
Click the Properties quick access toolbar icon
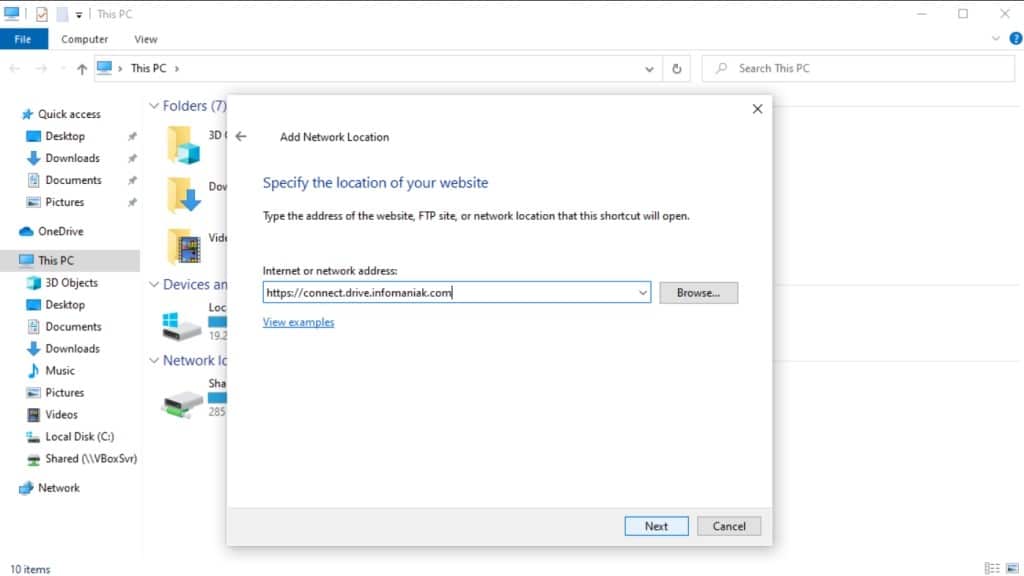[42, 14]
